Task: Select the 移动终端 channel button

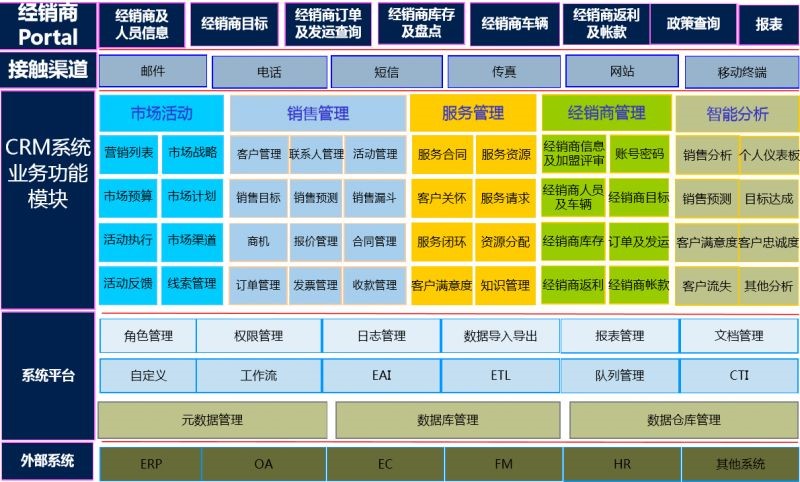Action: 741,73
